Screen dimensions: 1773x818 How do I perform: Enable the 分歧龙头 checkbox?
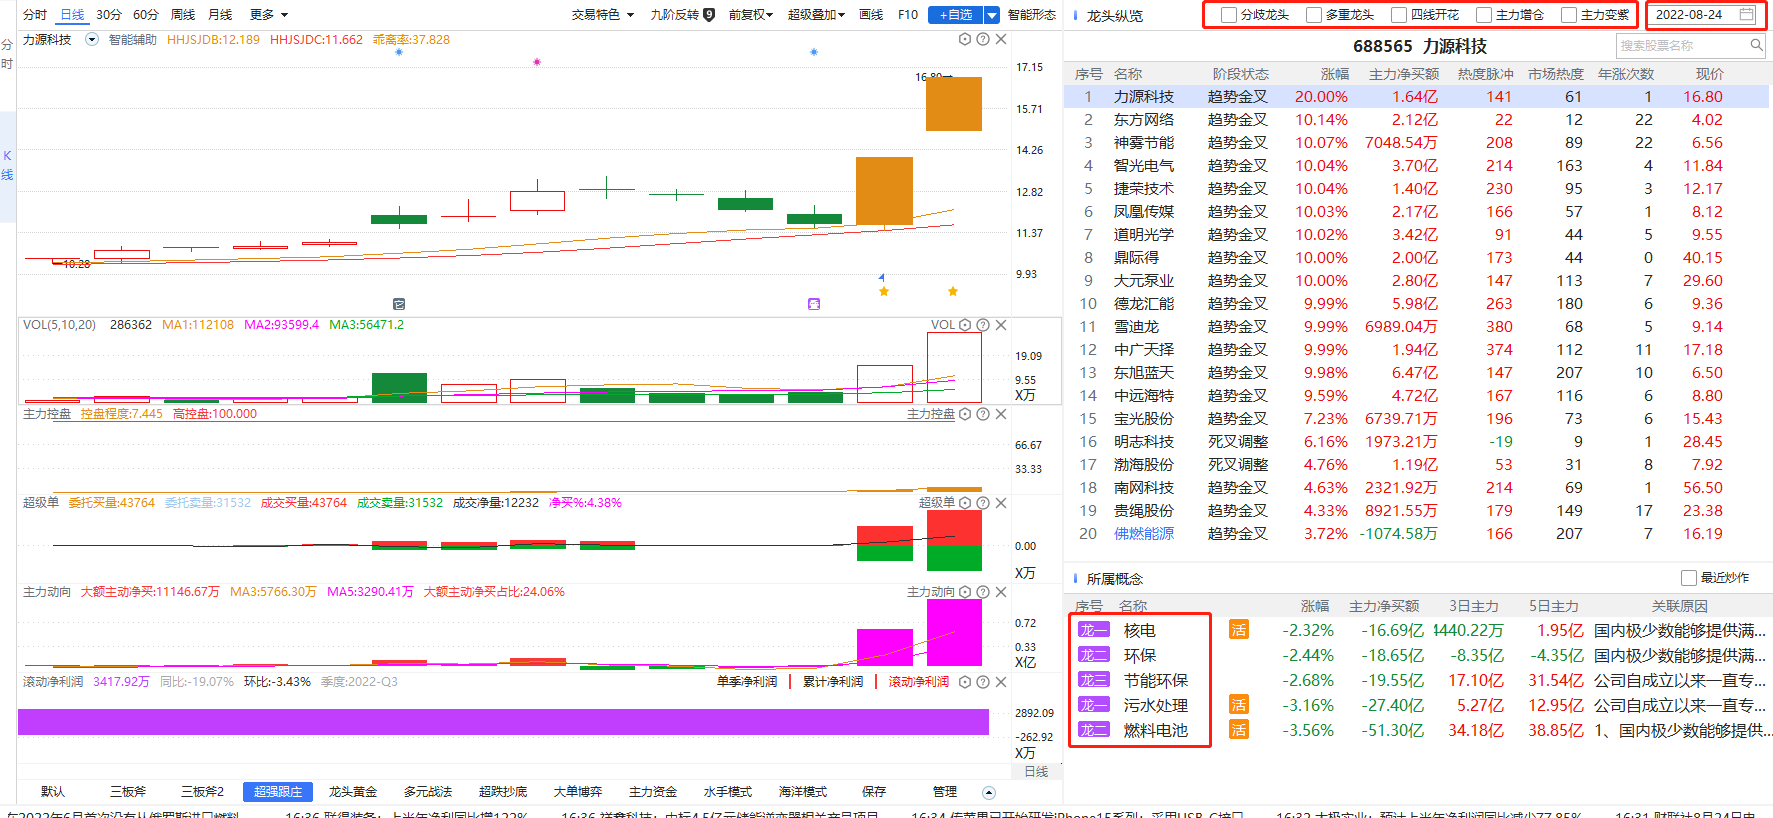click(1228, 15)
